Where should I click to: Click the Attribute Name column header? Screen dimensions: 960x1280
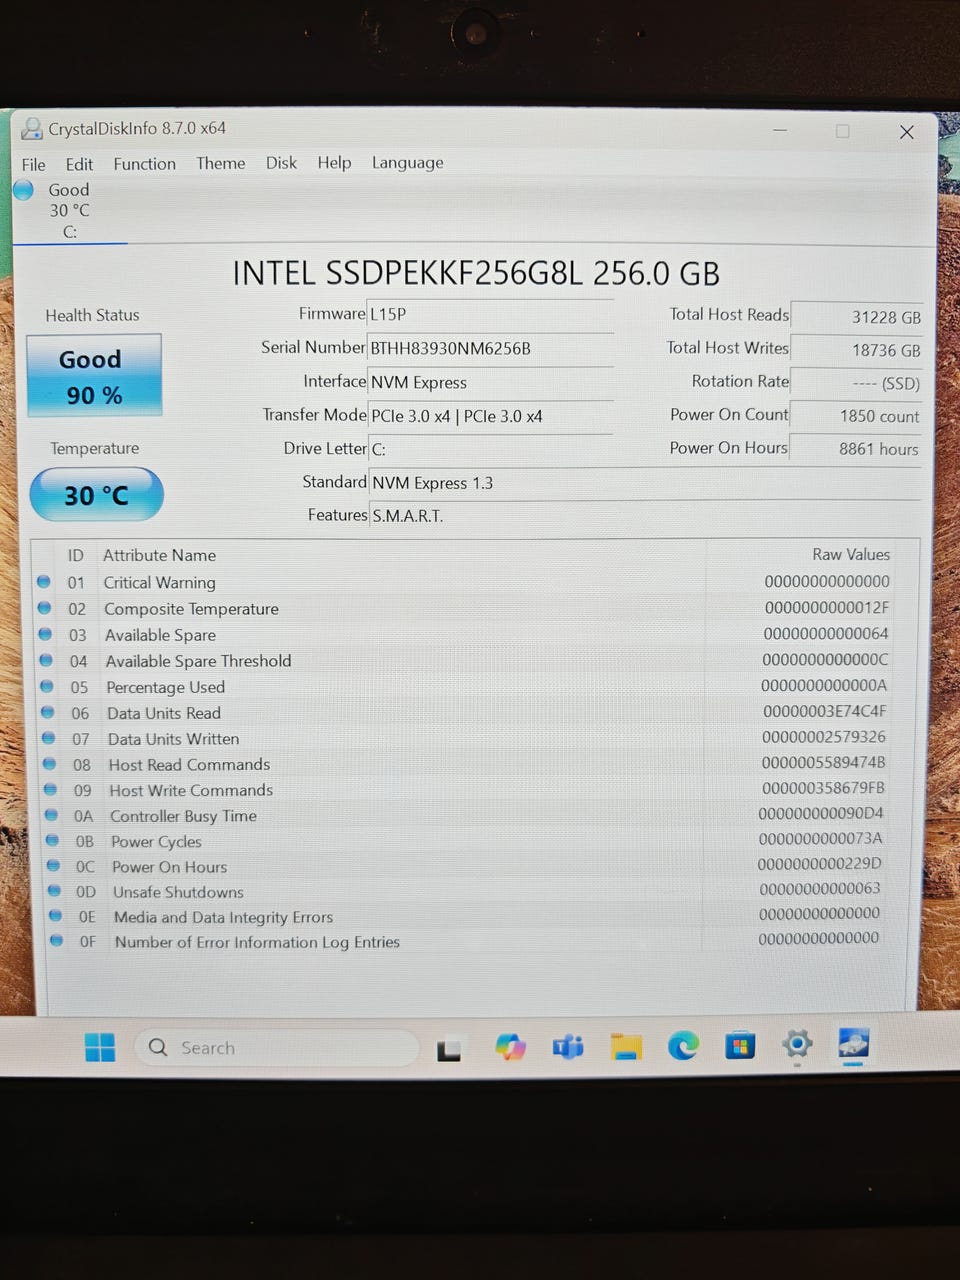(159, 555)
